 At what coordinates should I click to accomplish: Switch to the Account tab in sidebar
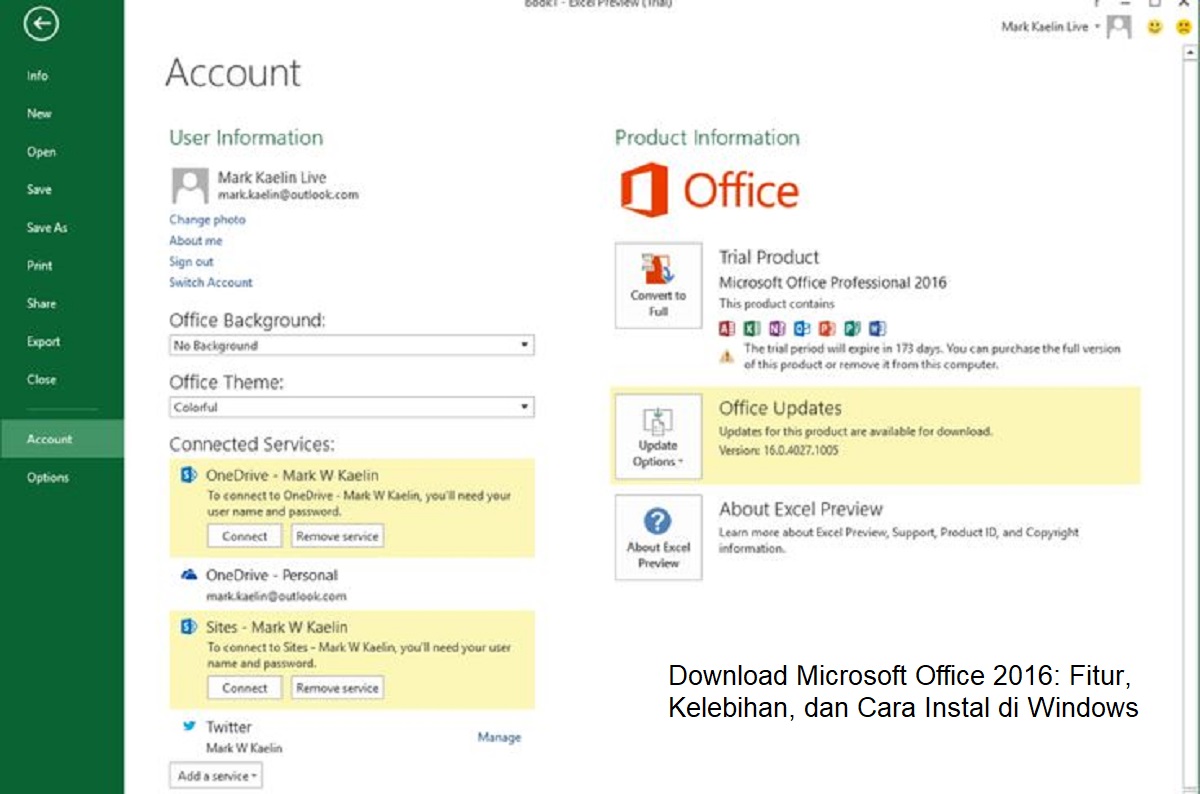click(x=52, y=438)
